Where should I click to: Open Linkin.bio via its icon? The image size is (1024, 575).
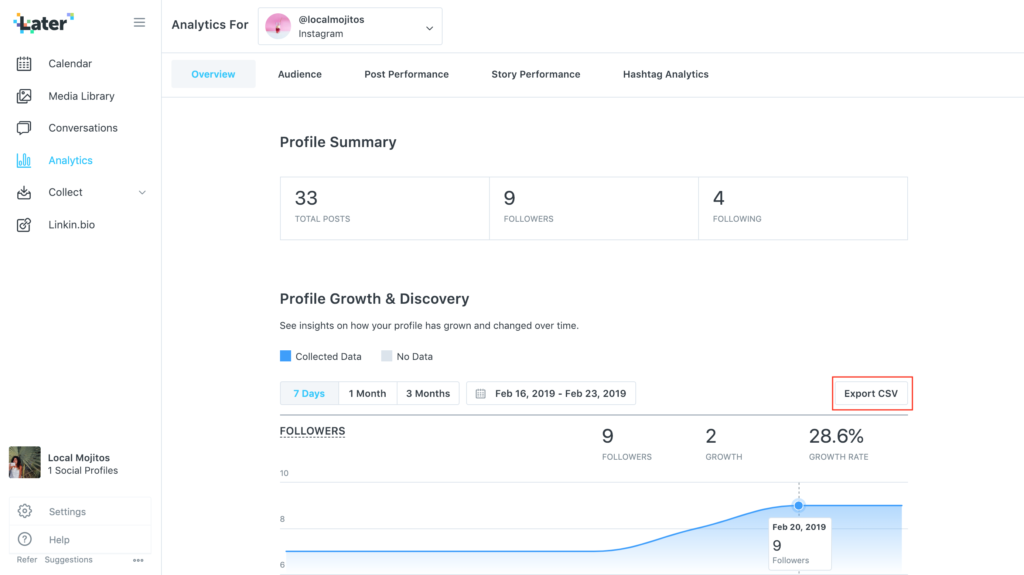click(x=24, y=225)
